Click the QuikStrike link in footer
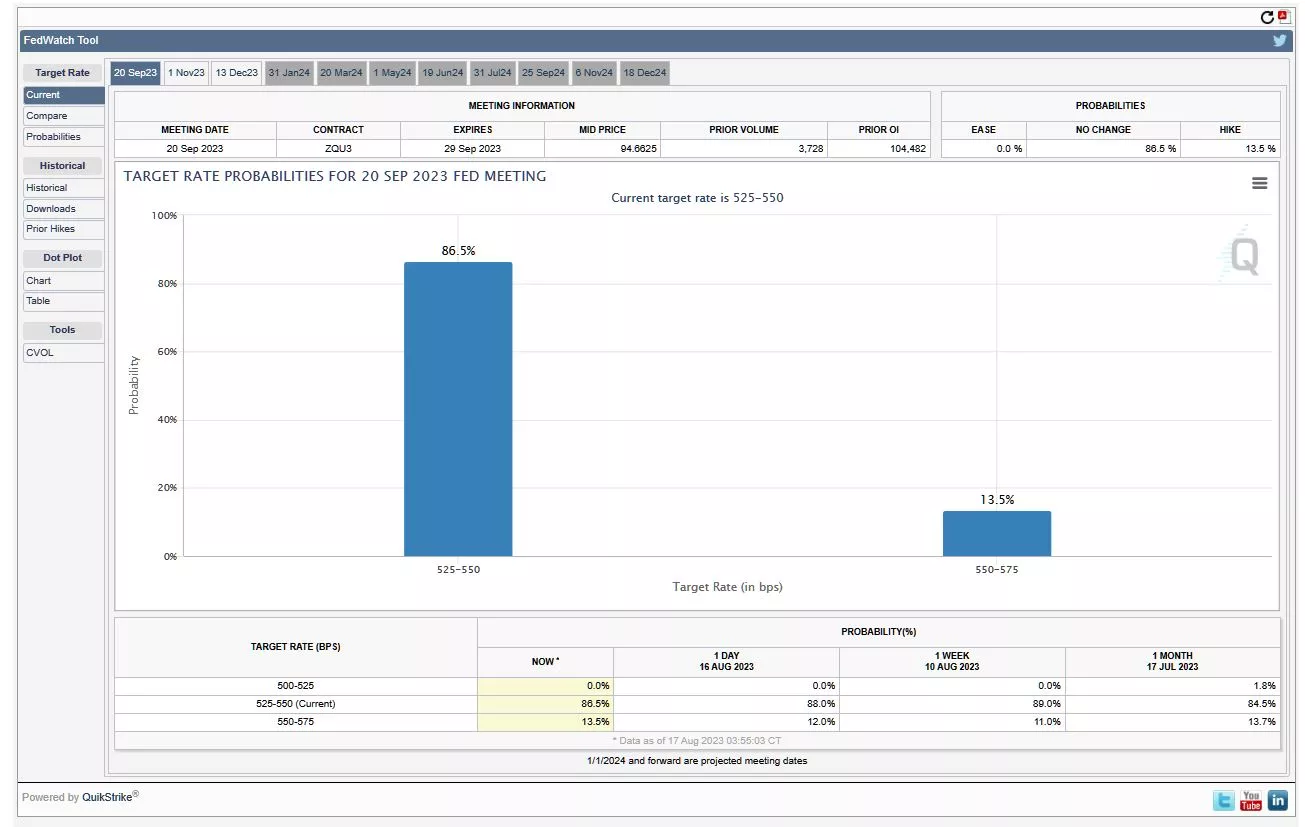This screenshot has height=827, width=1305. click(x=110, y=797)
